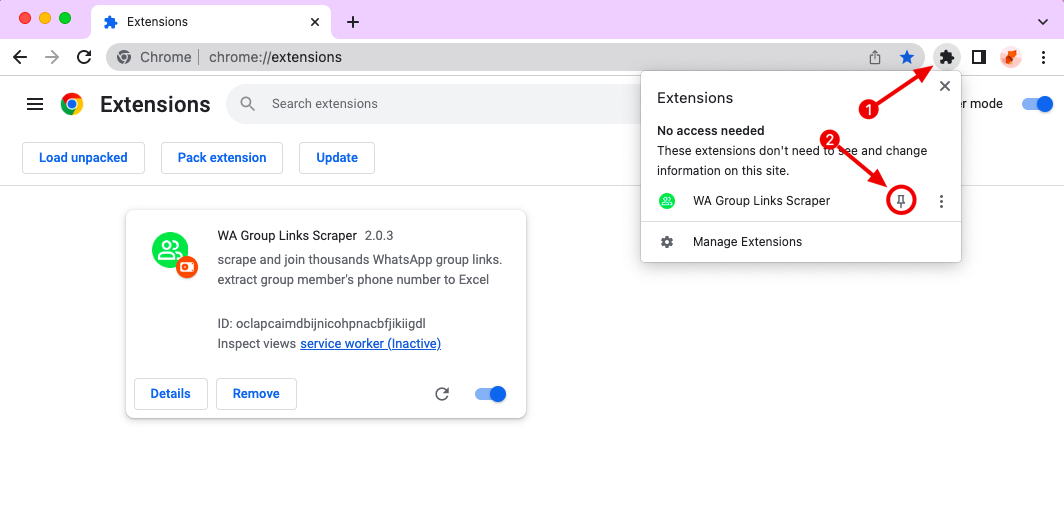Click the magnifier icon in the search extensions box
Screen dimensions: 1064x507
point(248,104)
